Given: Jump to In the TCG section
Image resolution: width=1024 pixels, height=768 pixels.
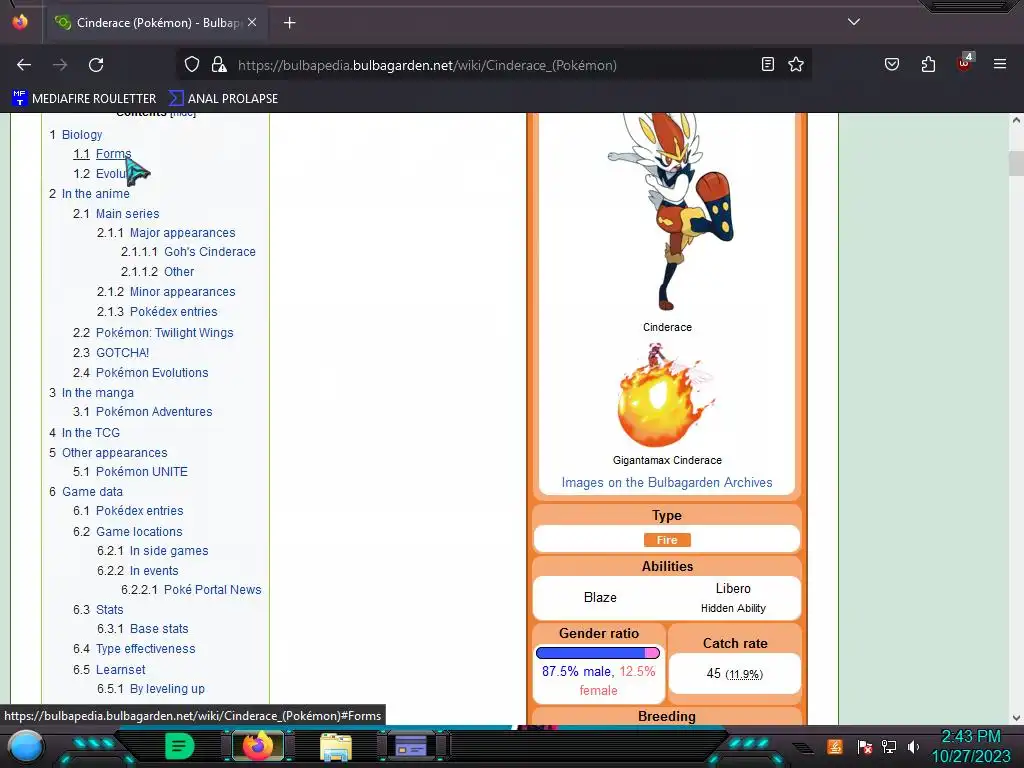Looking at the screenshot, I should click(x=91, y=433).
